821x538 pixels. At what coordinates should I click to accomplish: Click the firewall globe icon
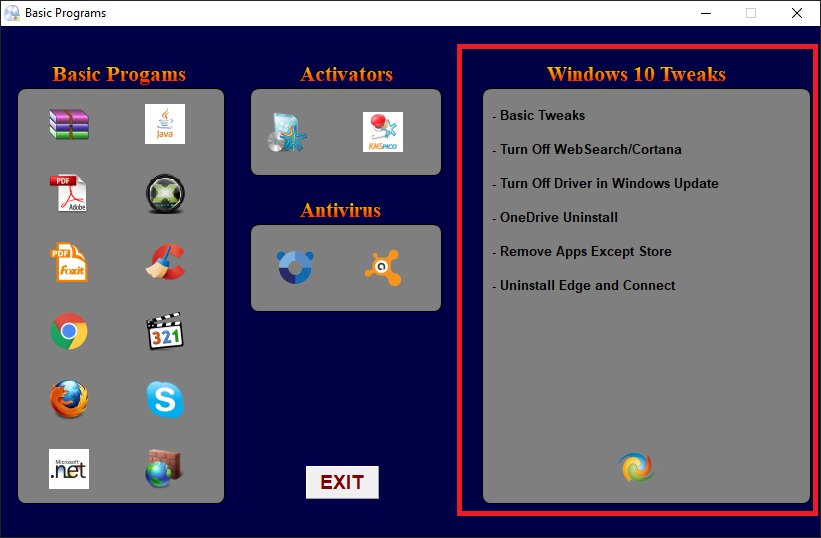coord(164,469)
